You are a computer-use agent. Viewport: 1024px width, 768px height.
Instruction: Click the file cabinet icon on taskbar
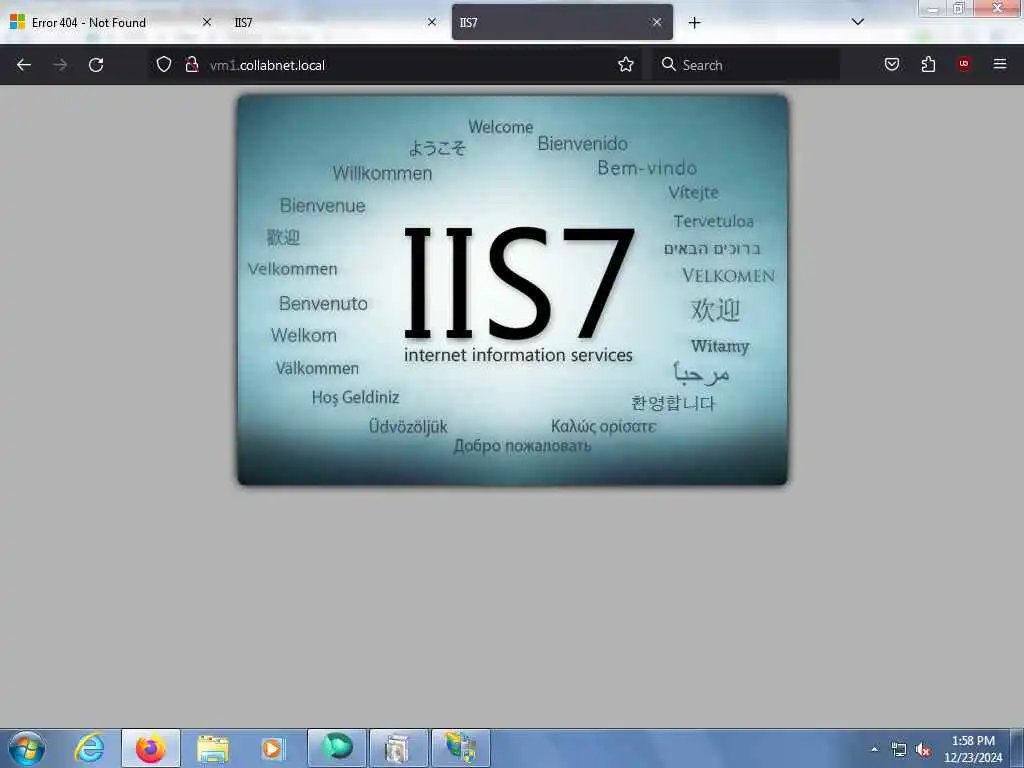click(x=398, y=748)
